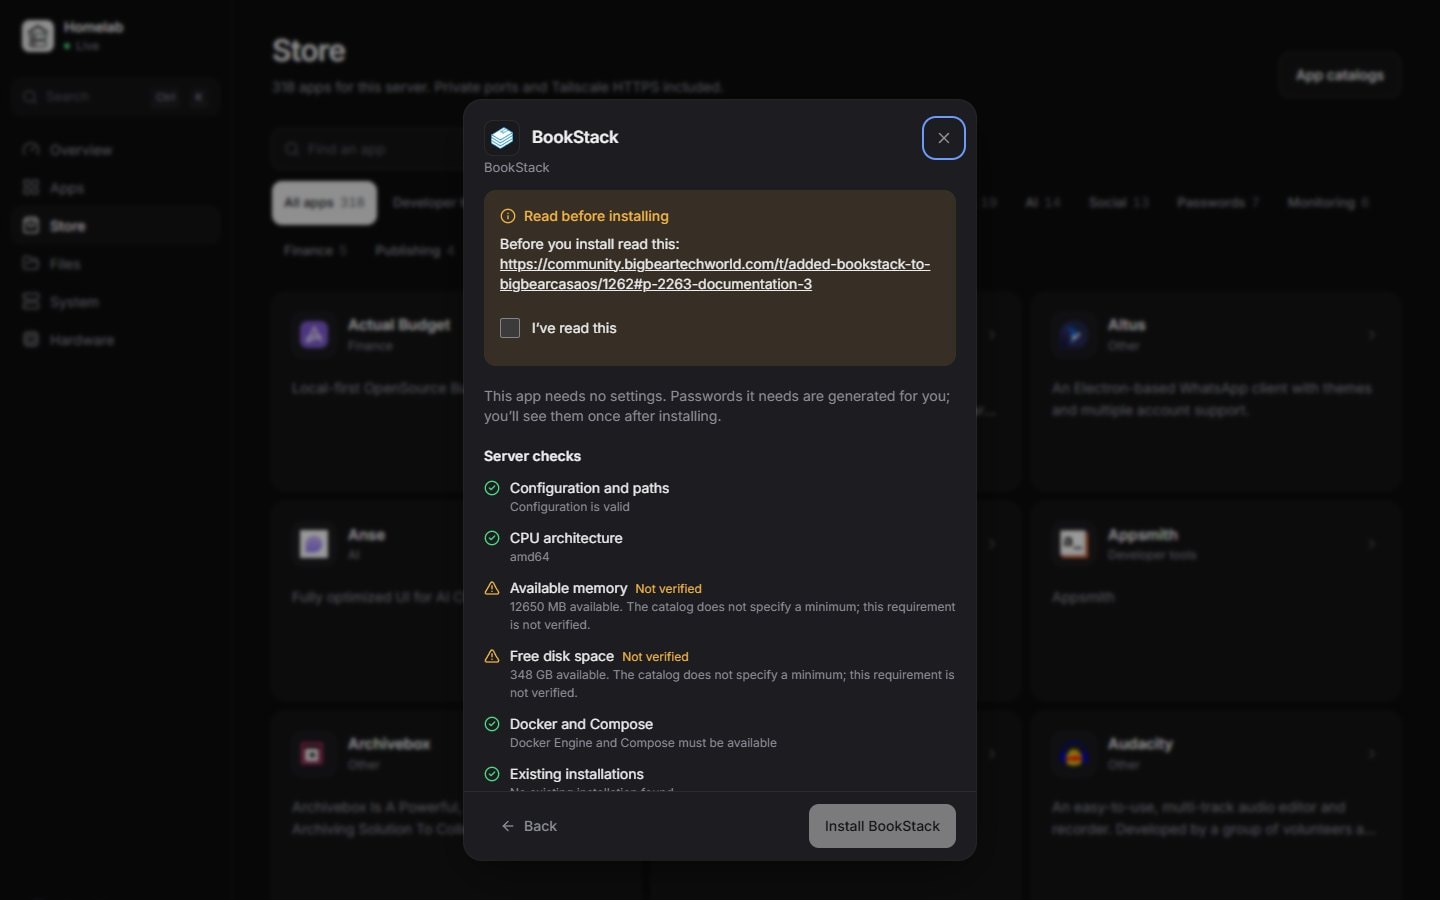Viewport: 1440px width, 900px height.
Task: Select the Monitoring category tab
Action: [1328, 203]
